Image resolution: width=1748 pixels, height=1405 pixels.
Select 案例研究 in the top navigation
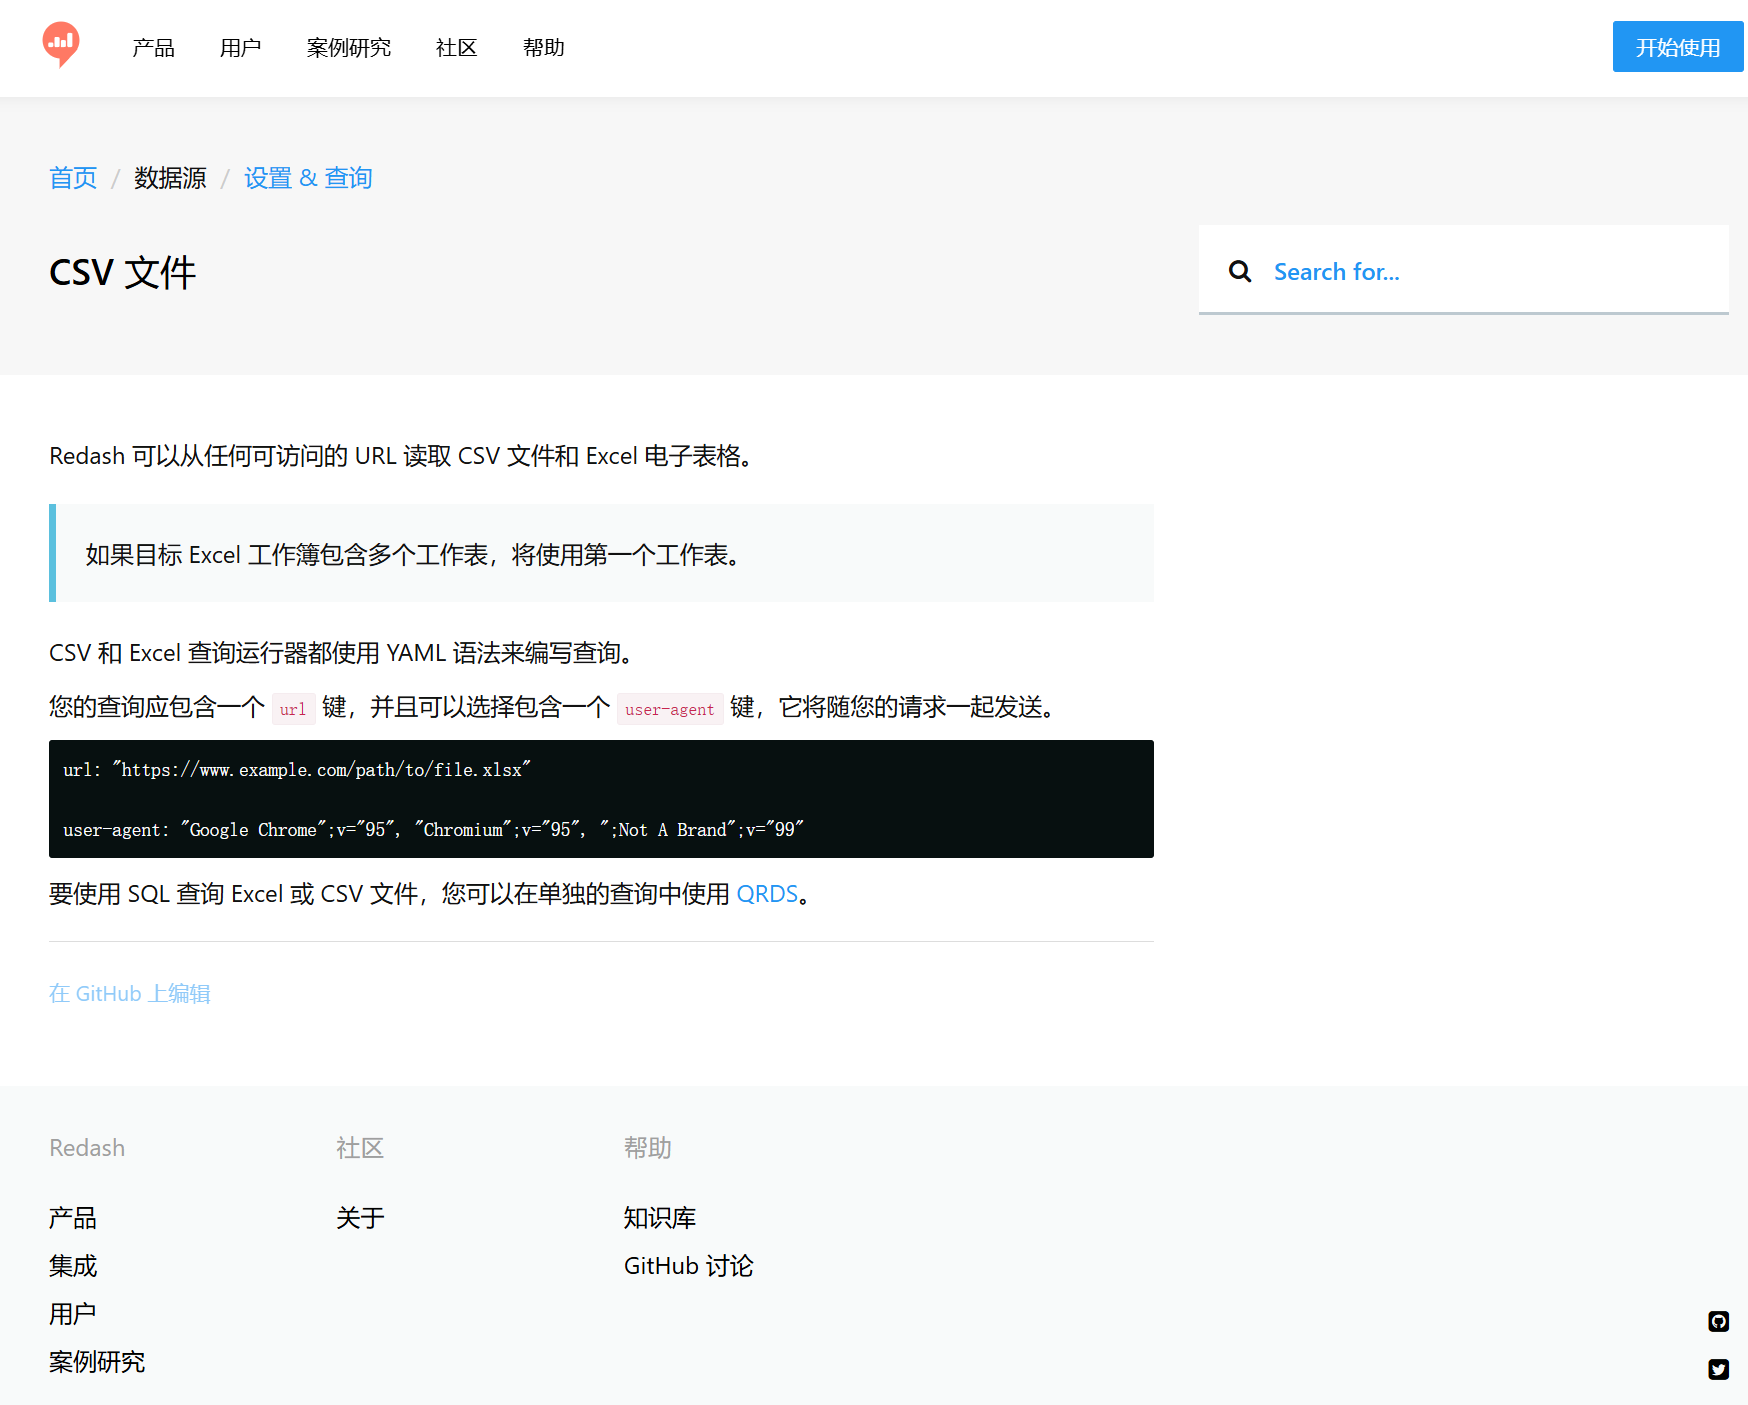(348, 48)
